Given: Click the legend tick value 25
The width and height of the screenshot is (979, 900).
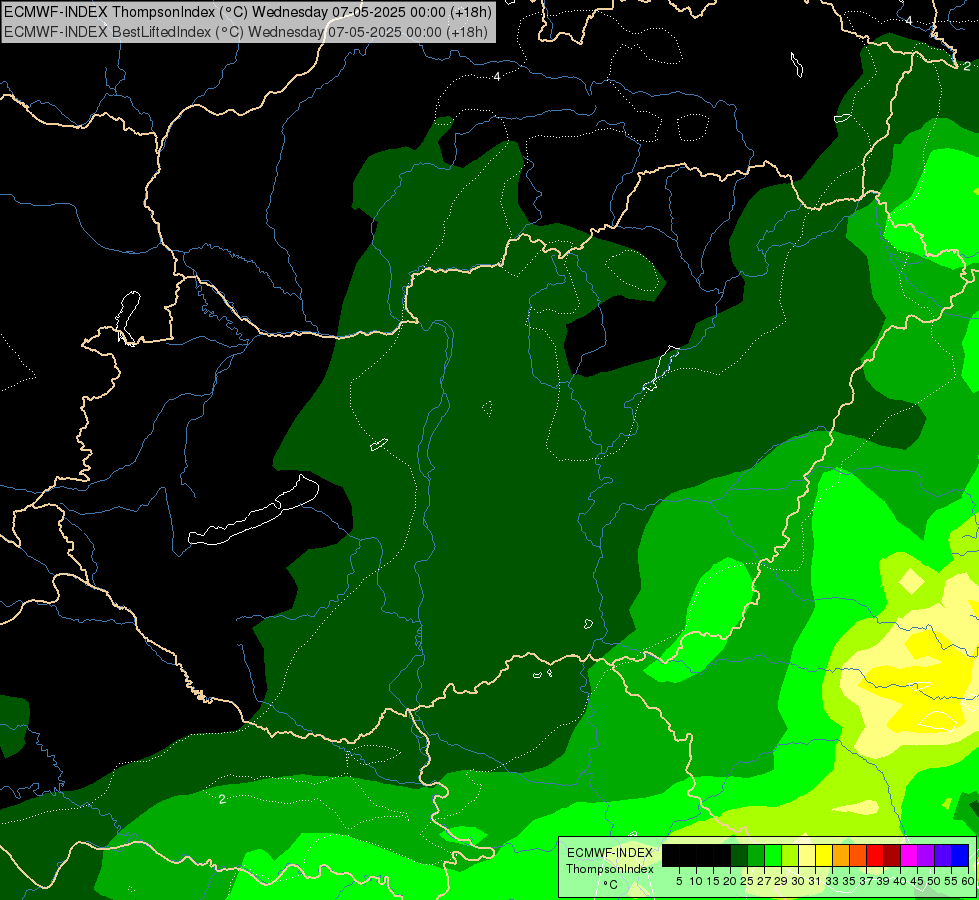Looking at the screenshot, I should pos(747,881).
